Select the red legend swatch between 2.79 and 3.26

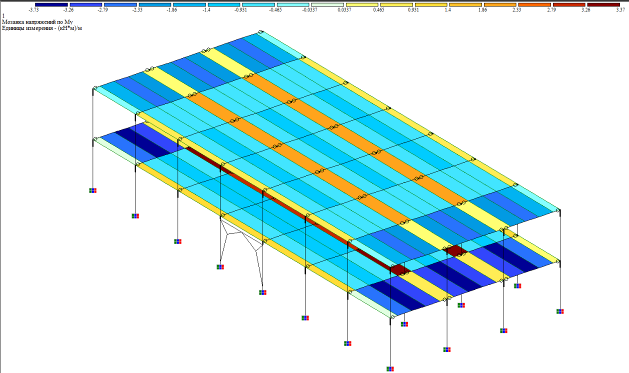(x=569, y=5)
